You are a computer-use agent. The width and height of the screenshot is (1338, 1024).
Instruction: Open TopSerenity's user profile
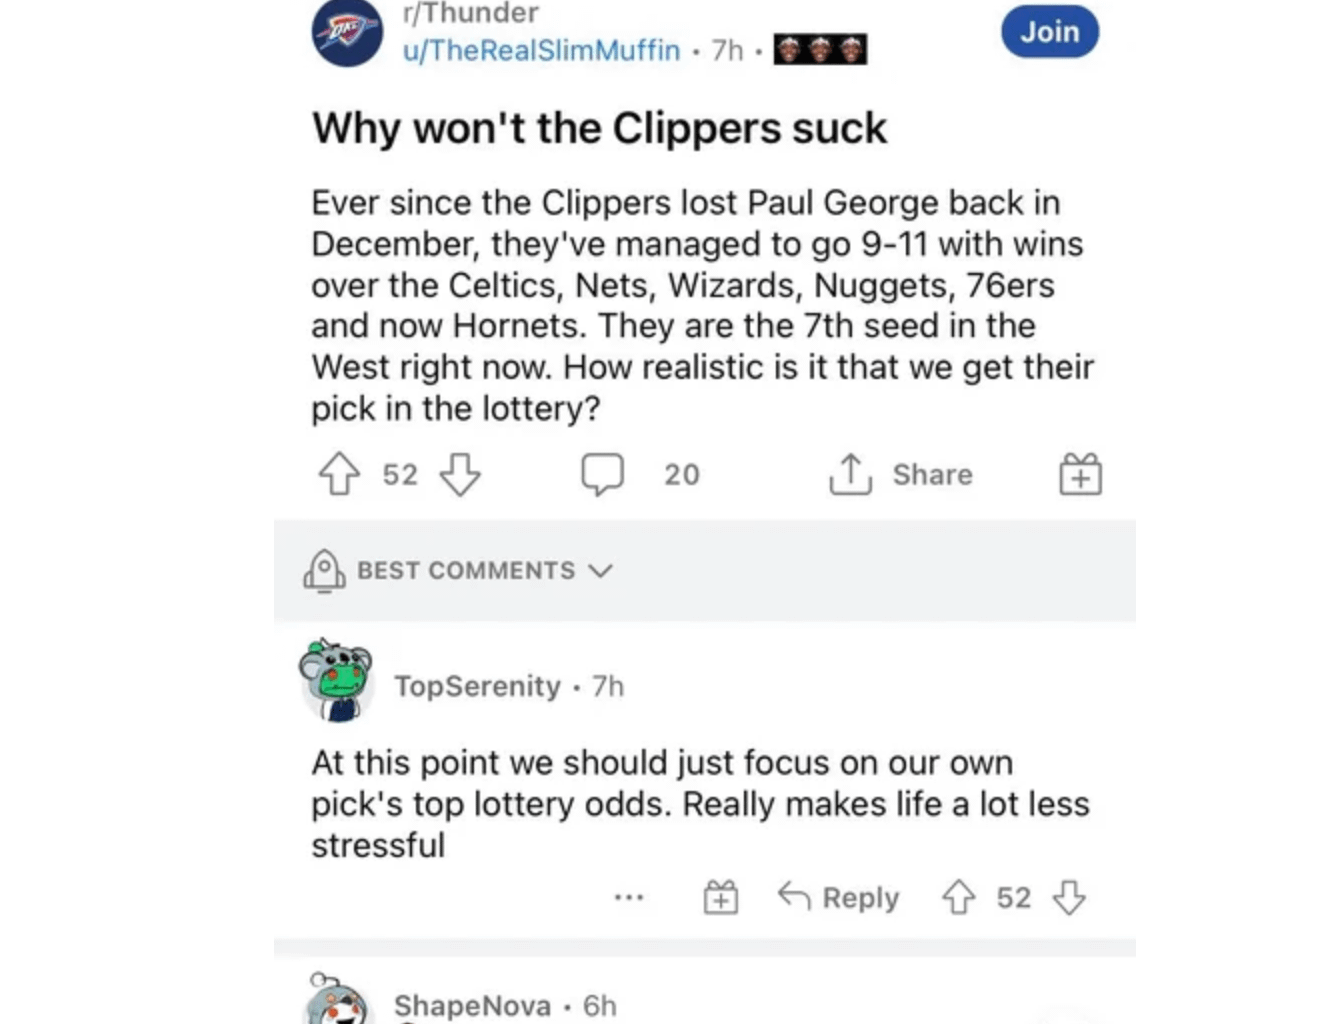click(x=477, y=686)
